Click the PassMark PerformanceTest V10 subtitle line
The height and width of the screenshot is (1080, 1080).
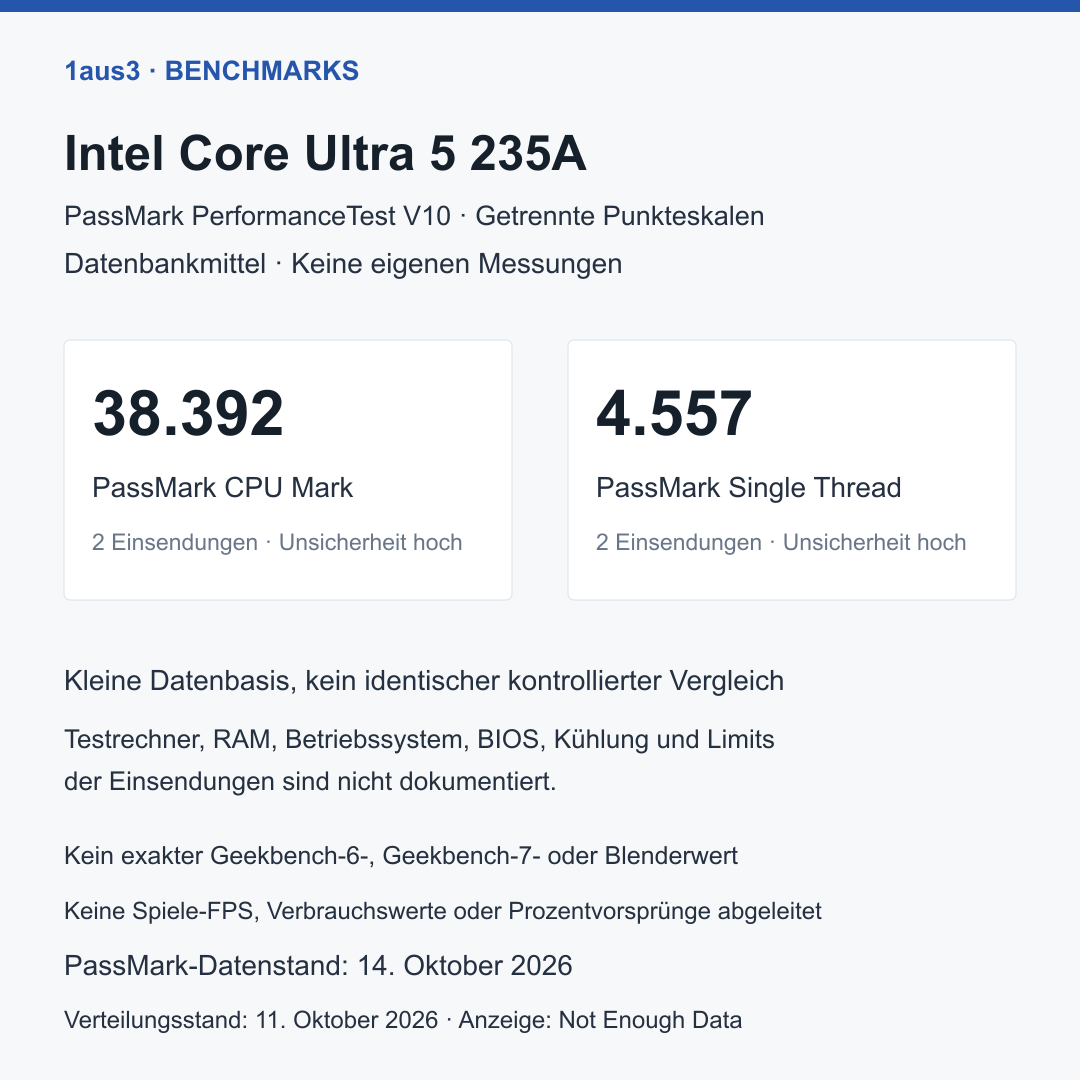pyautogui.click(x=414, y=216)
